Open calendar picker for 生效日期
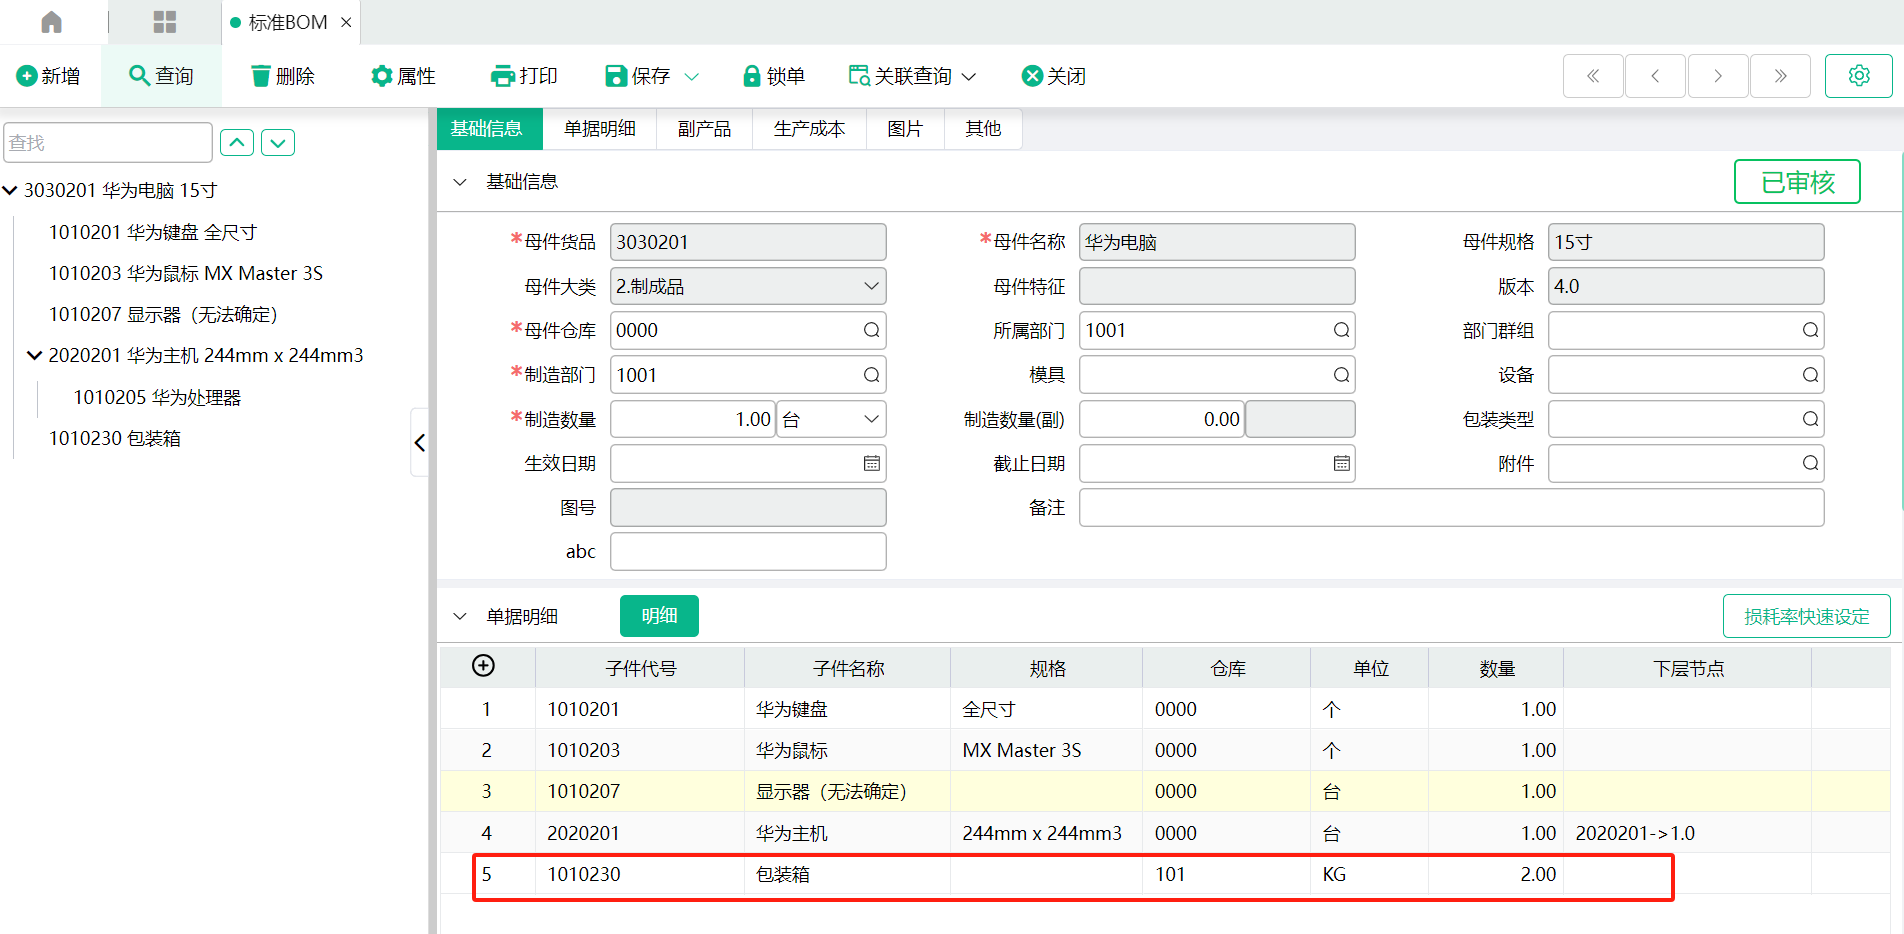The width and height of the screenshot is (1904, 934). tap(871, 464)
